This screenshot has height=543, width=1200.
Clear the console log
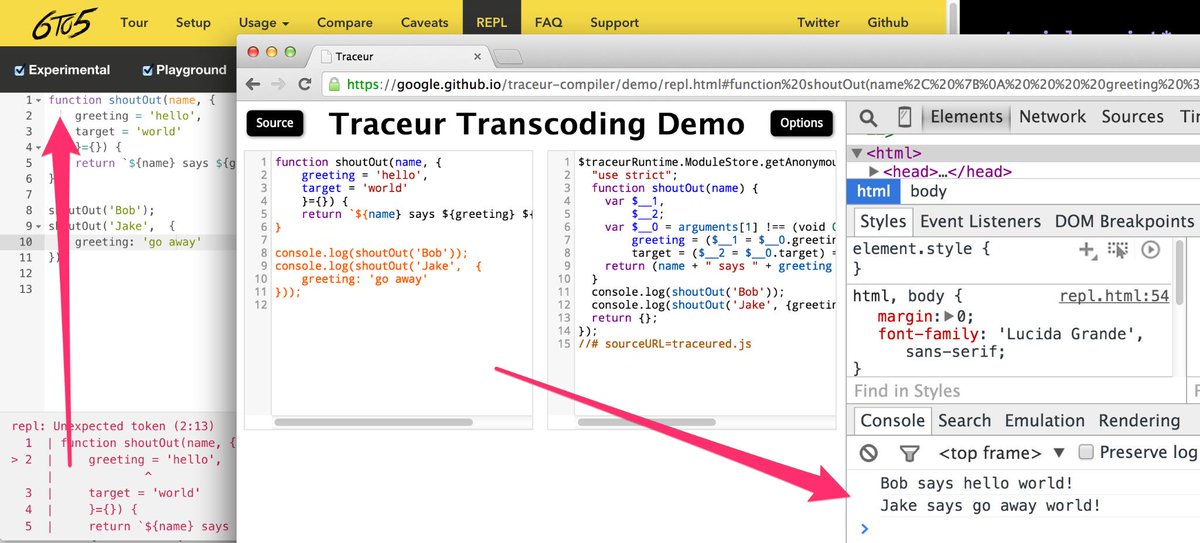point(868,453)
